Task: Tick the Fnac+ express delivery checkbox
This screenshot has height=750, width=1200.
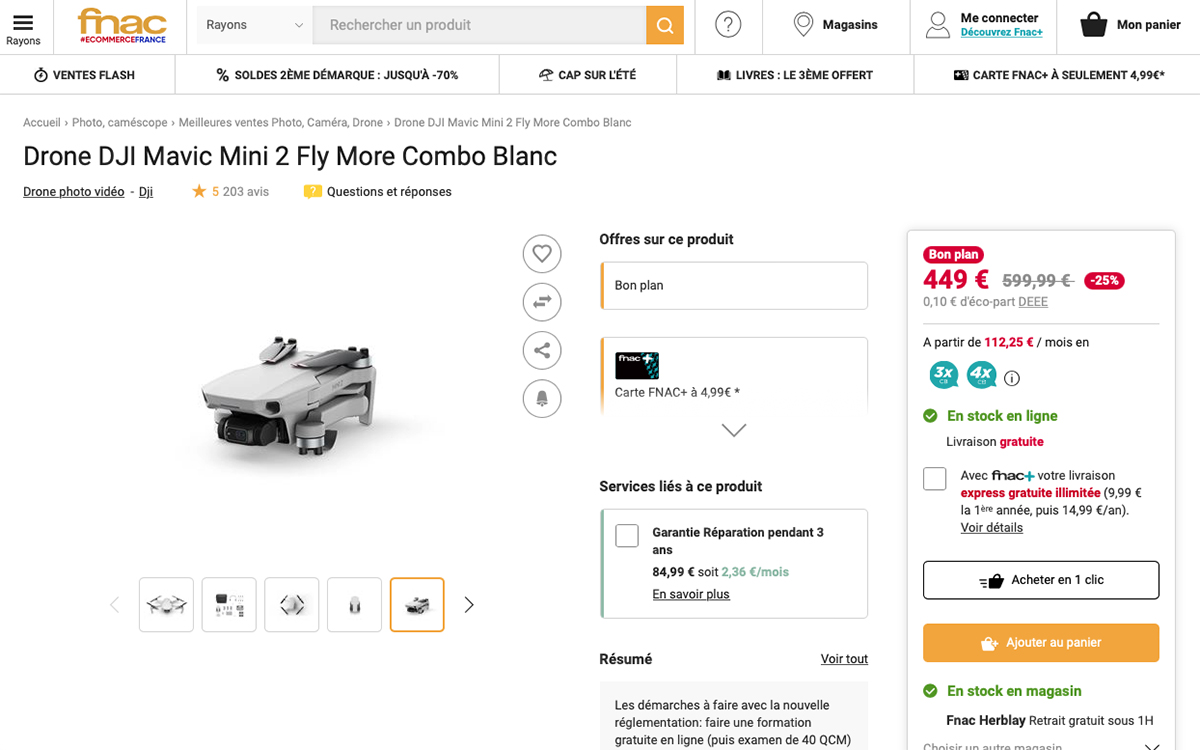Action: 935,478
